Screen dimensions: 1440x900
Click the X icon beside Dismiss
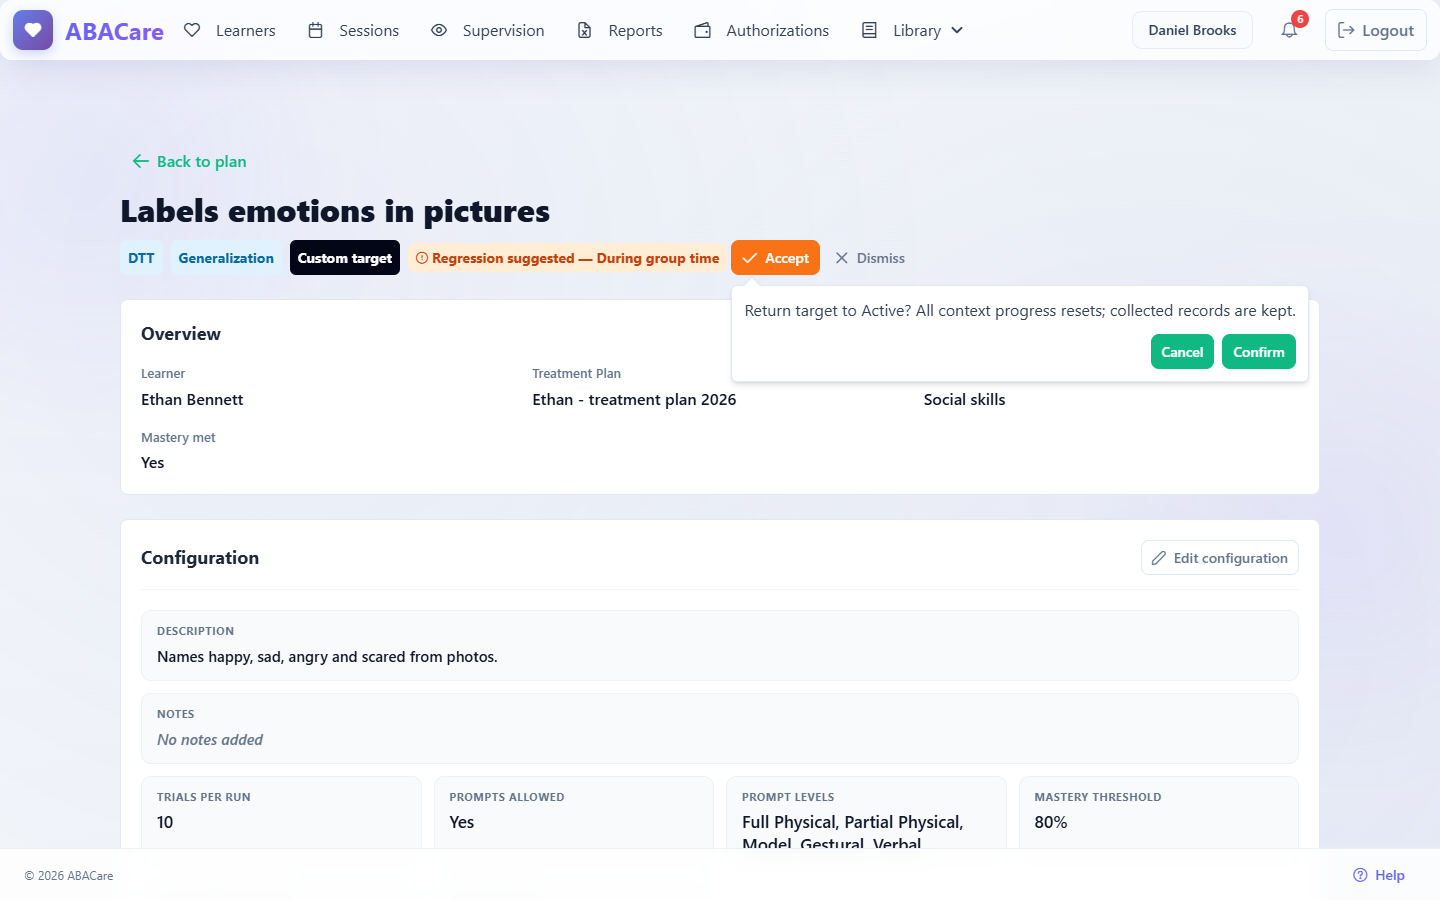click(x=842, y=258)
